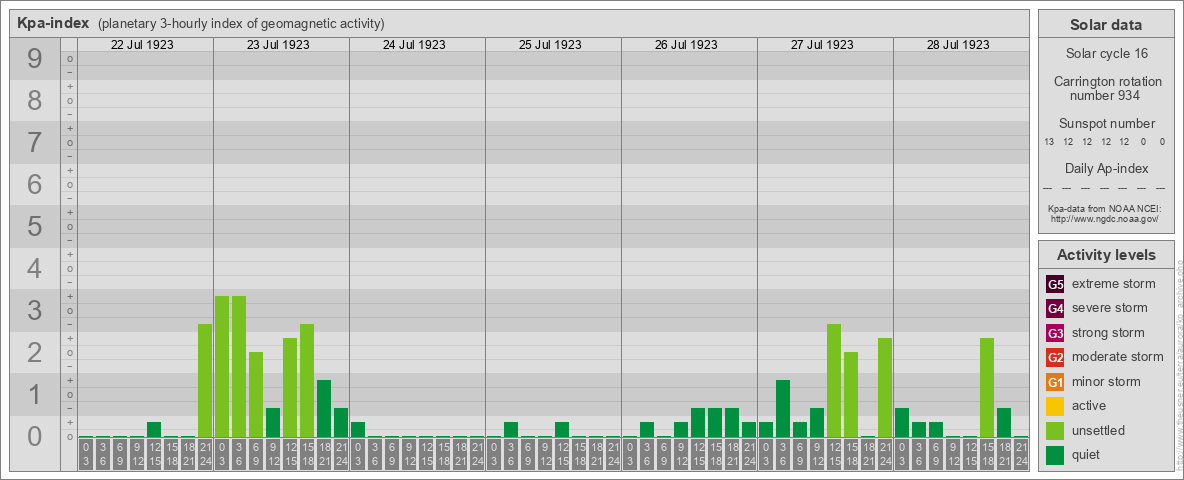Click the 'strong storm' legend label

pos(1108,333)
